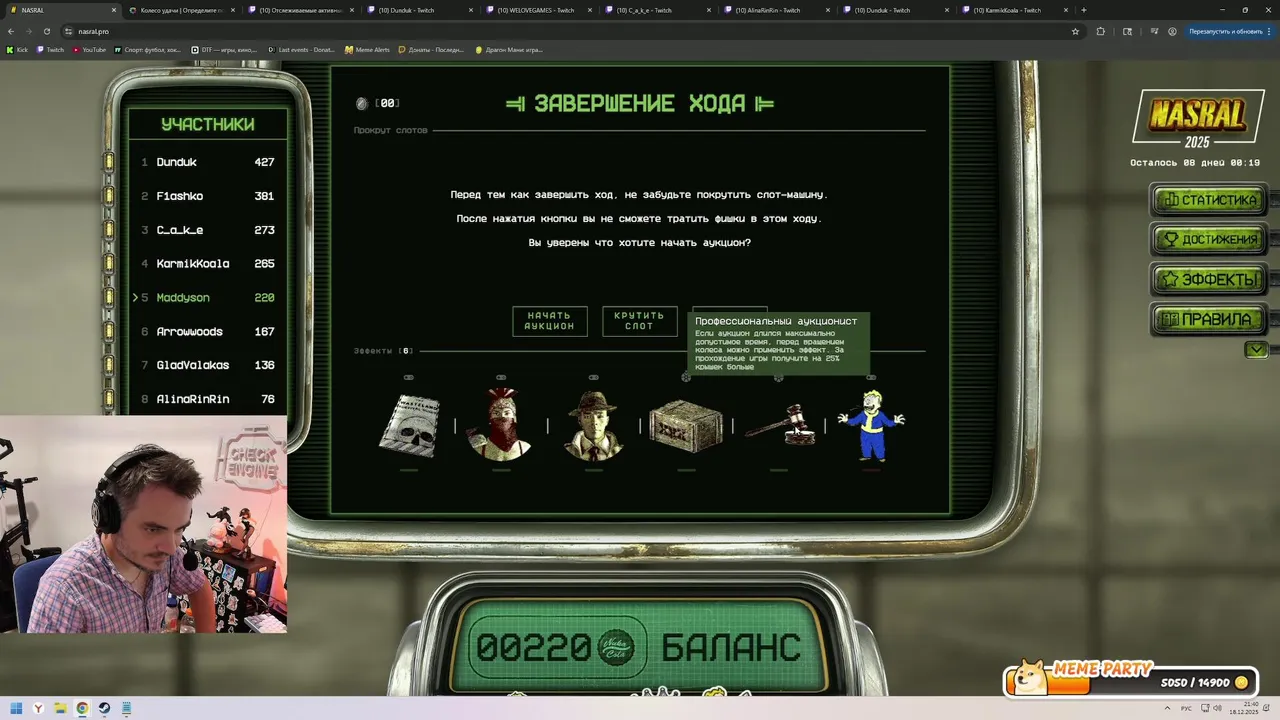Click the РУС language indicator in tray
This screenshot has height=720, width=1280.
pos(1187,709)
